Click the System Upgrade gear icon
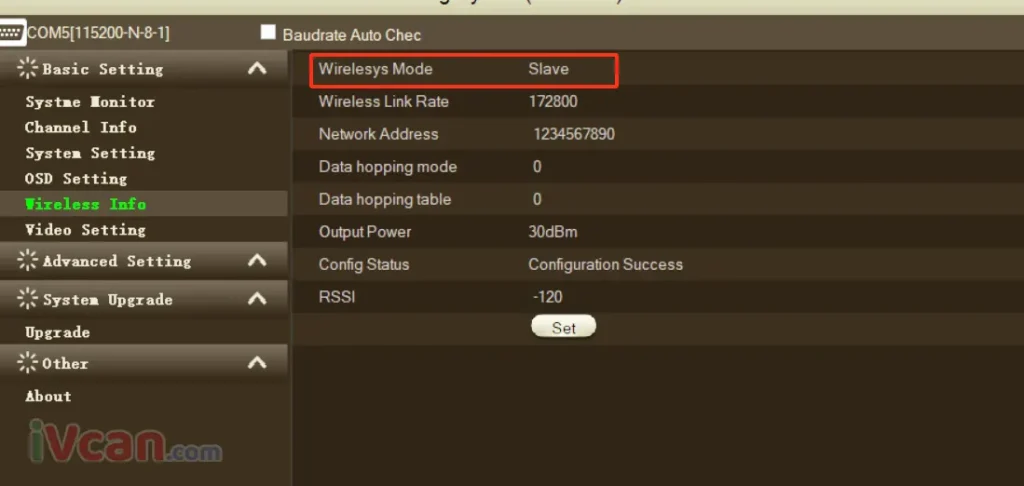This screenshot has height=486, width=1024. coord(28,299)
